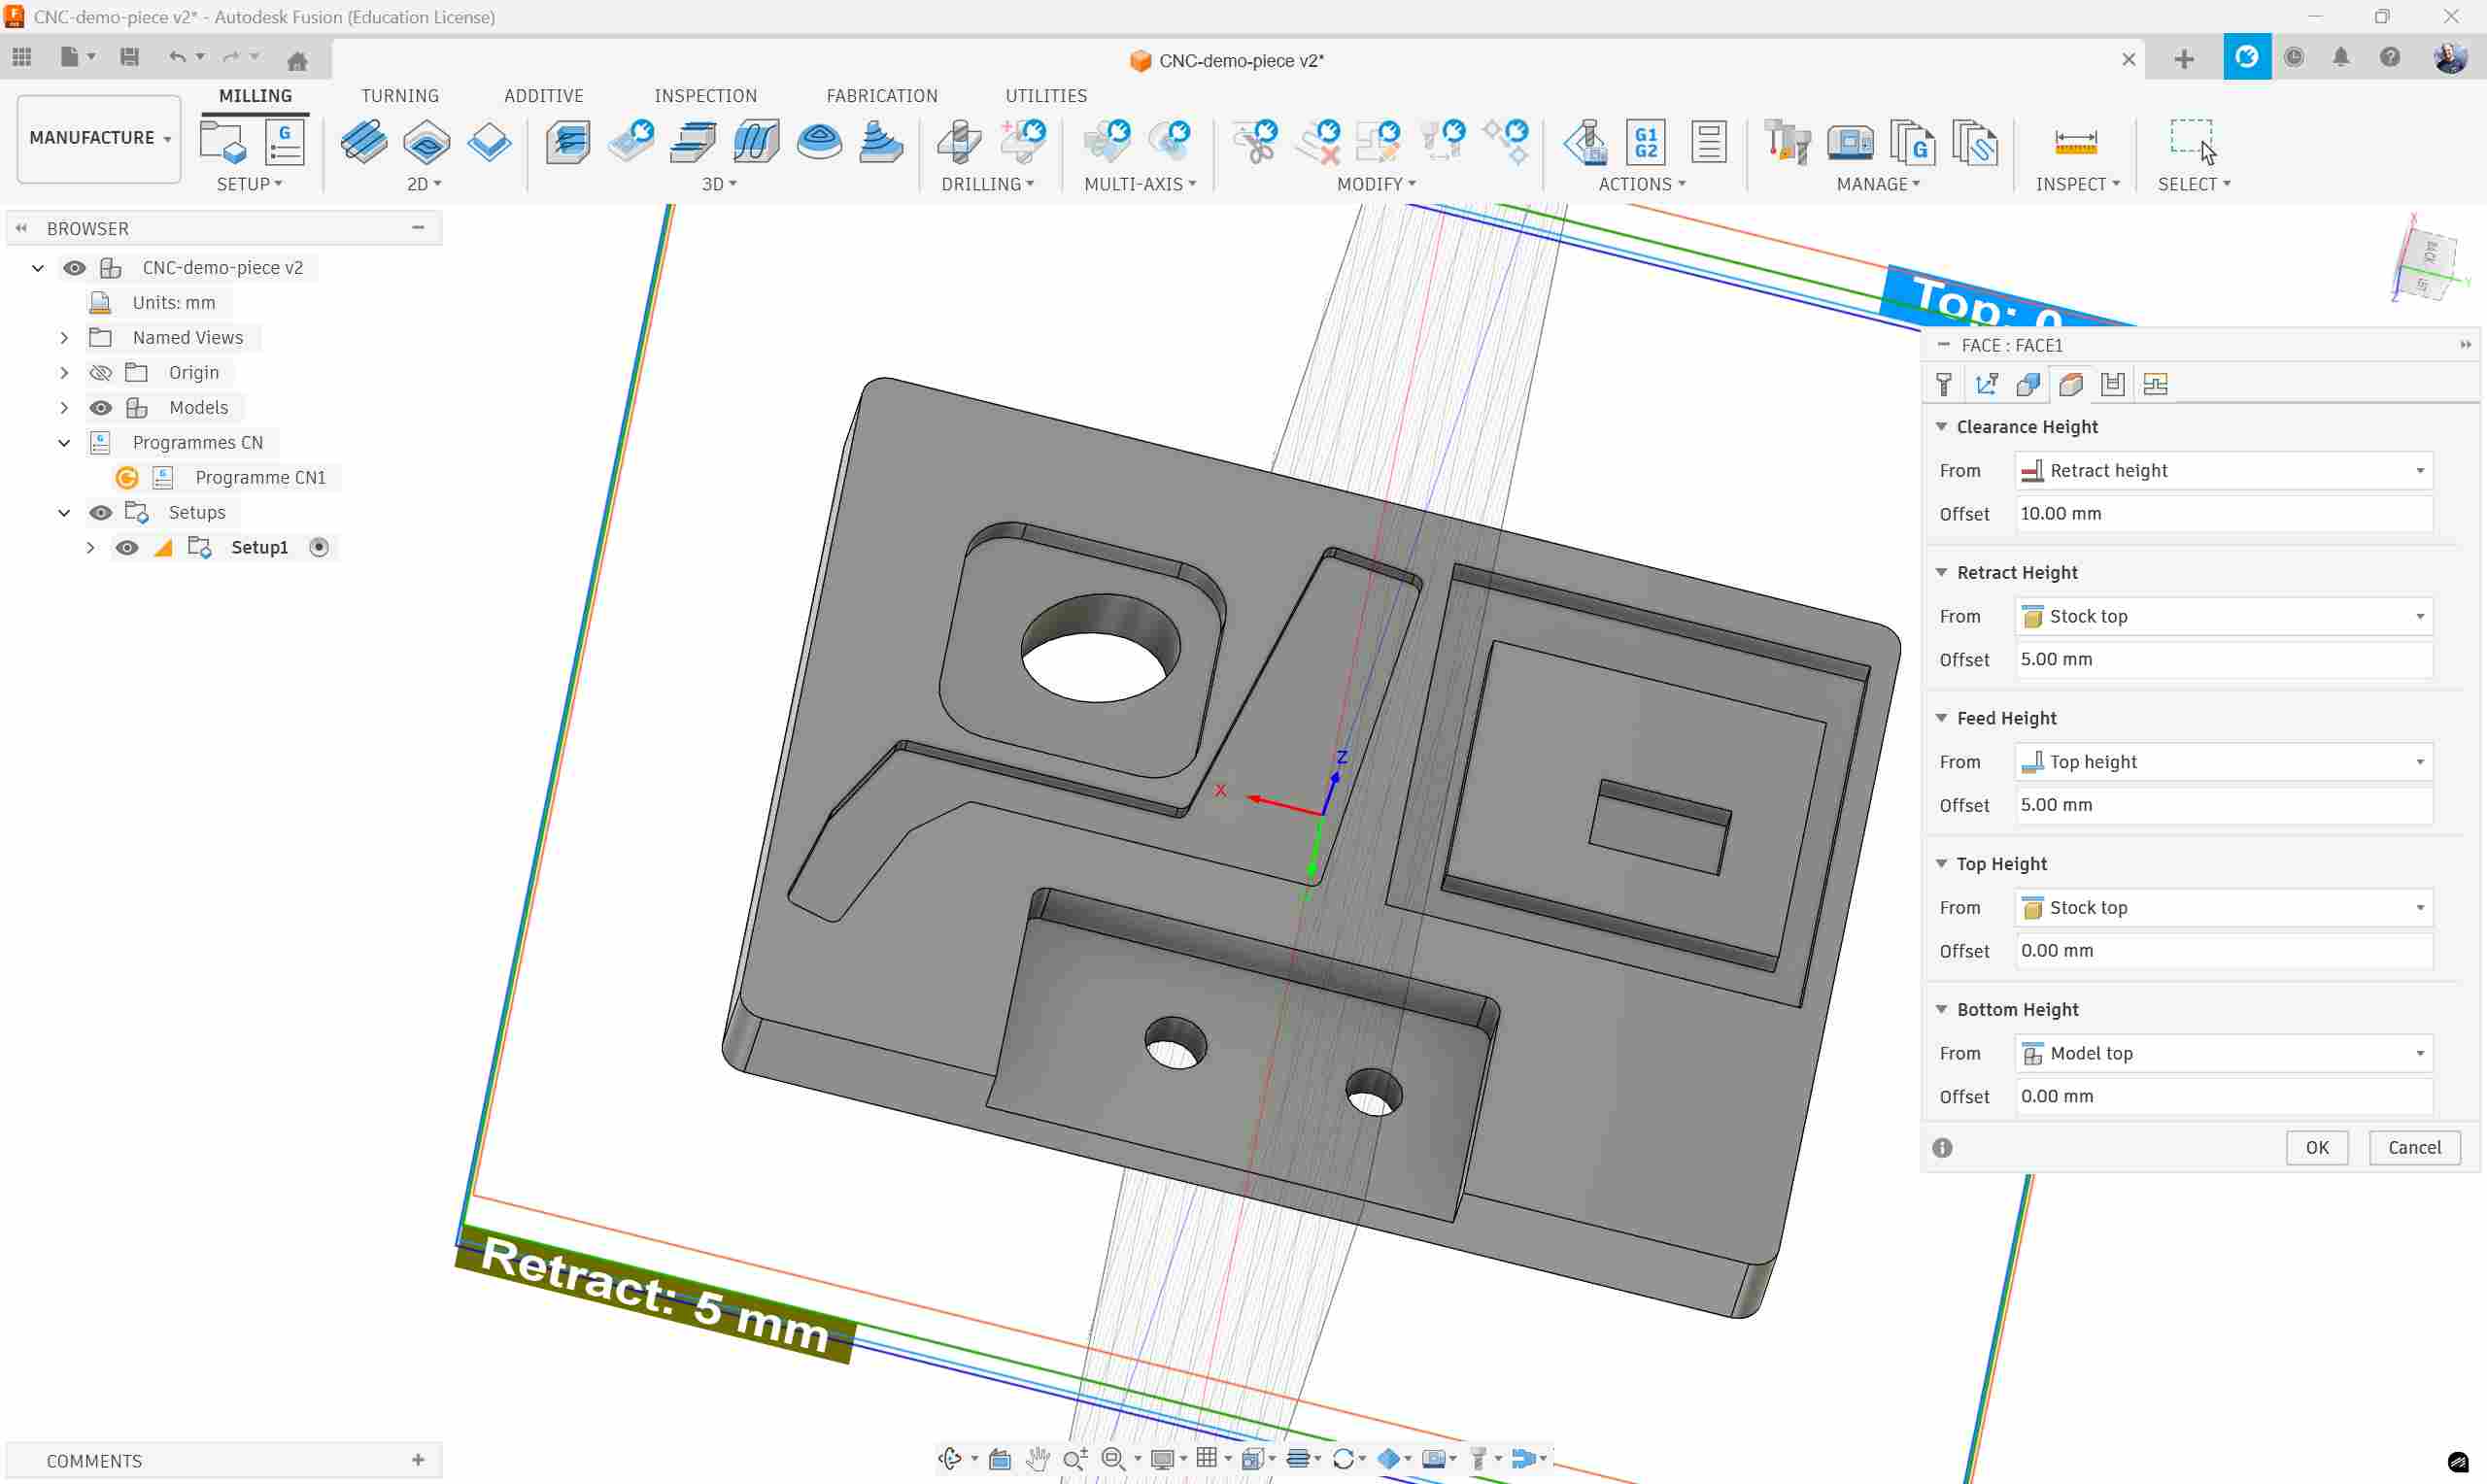
Task: Open the INSPECTION ribbon tab
Action: [x=705, y=96]
